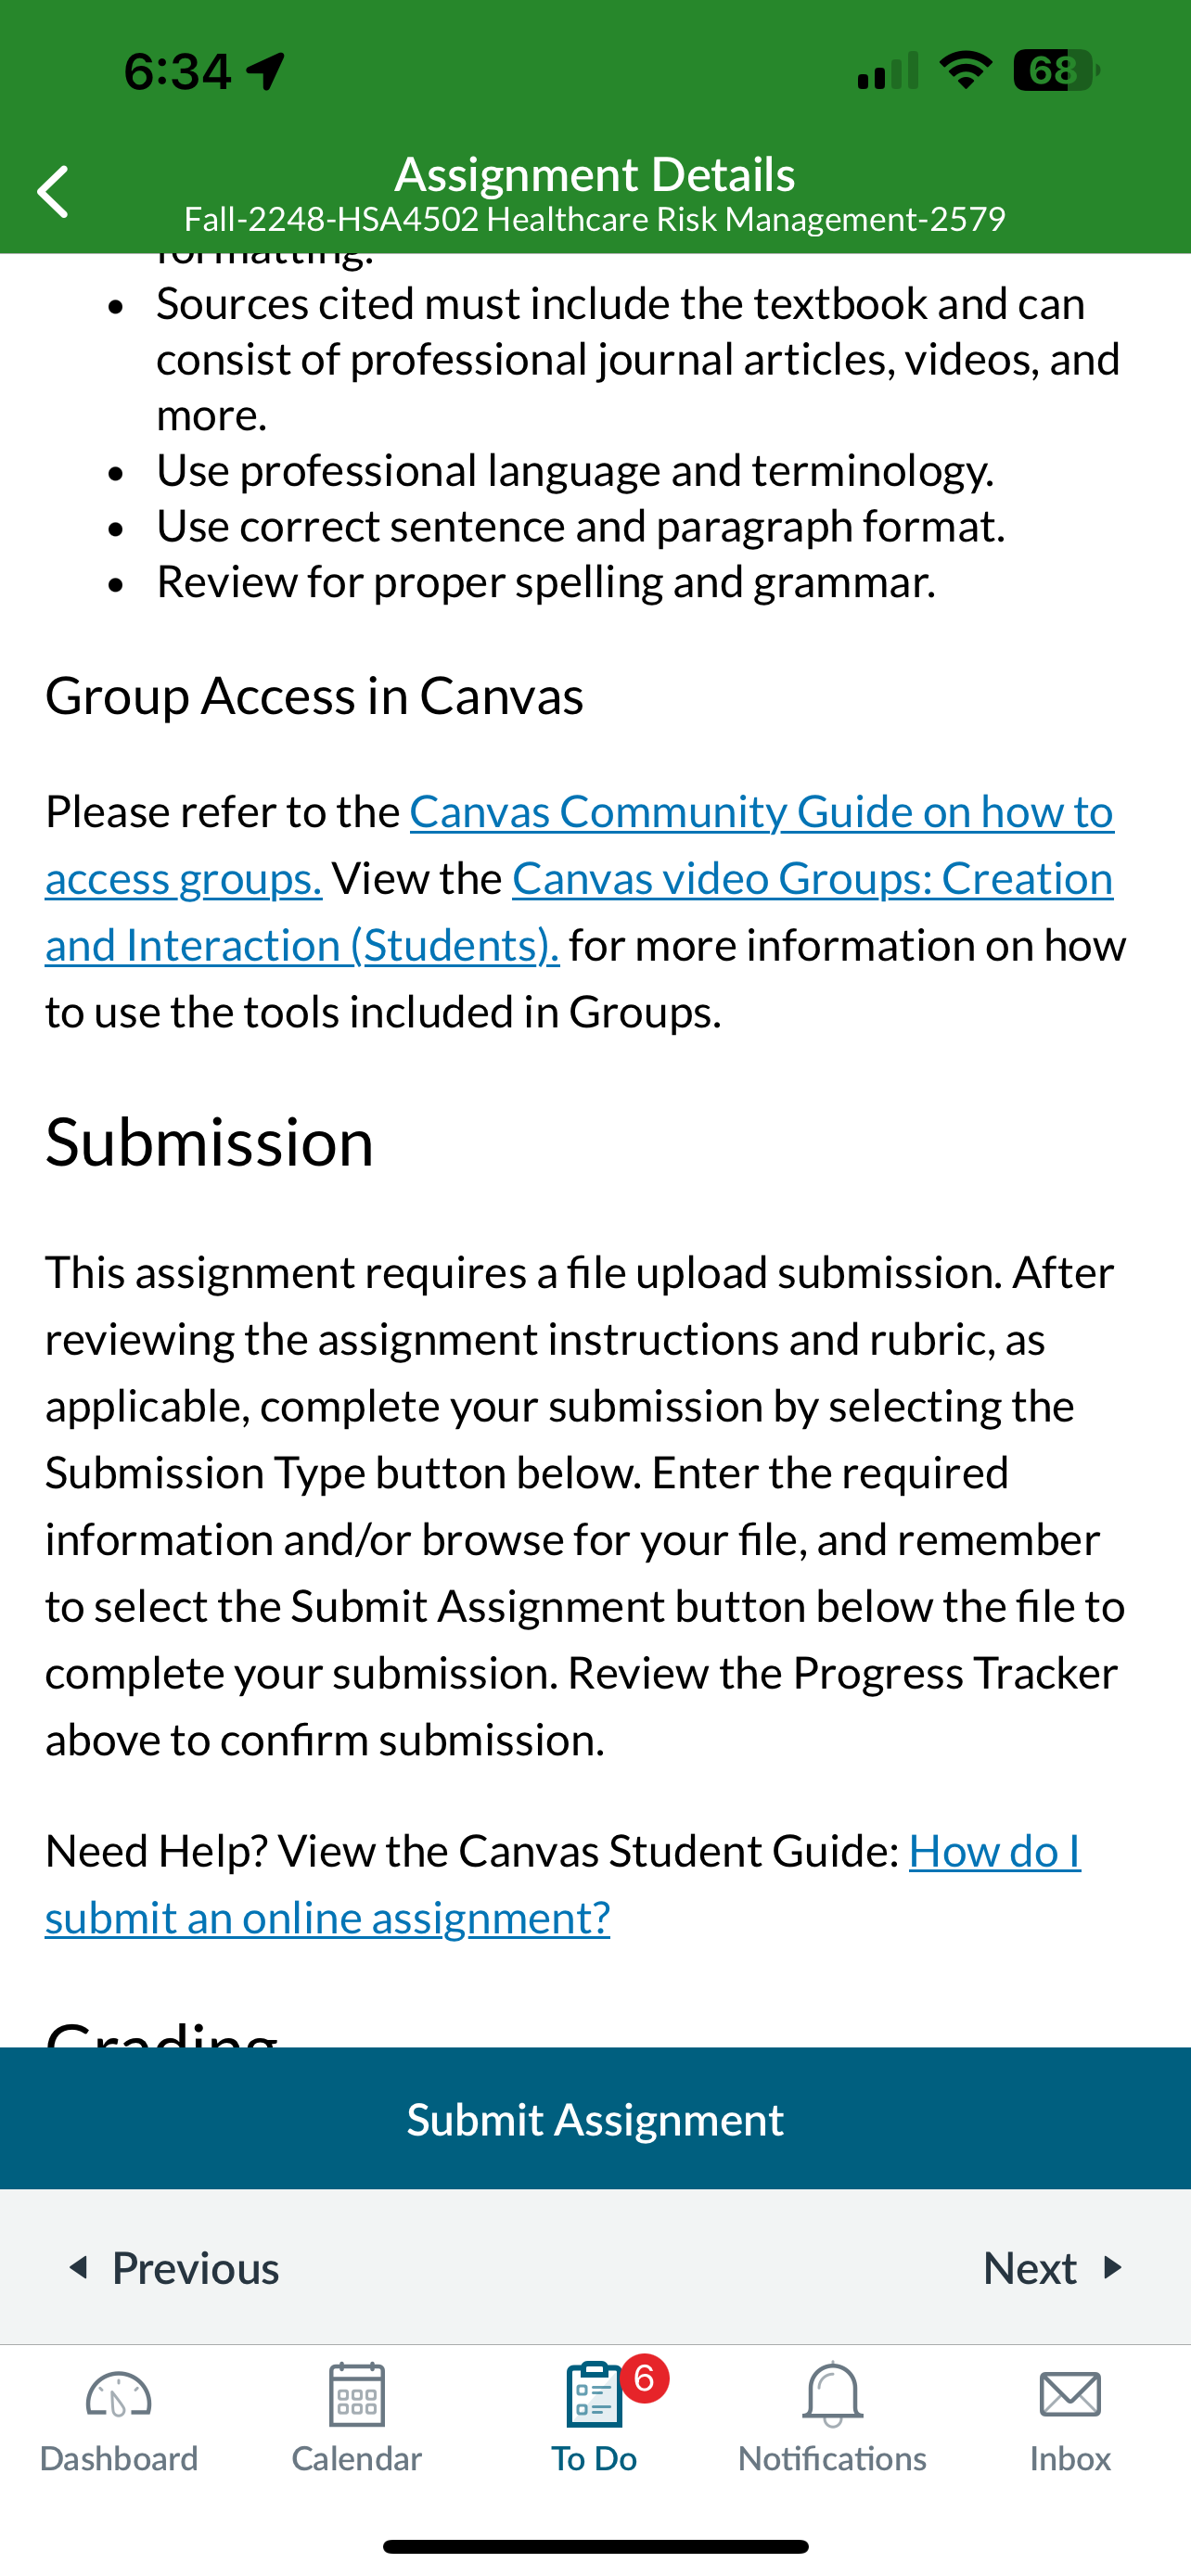
Task: Tap the Group Access in Canvas heading
Action: pyautogui.click(x=314, y=695)
